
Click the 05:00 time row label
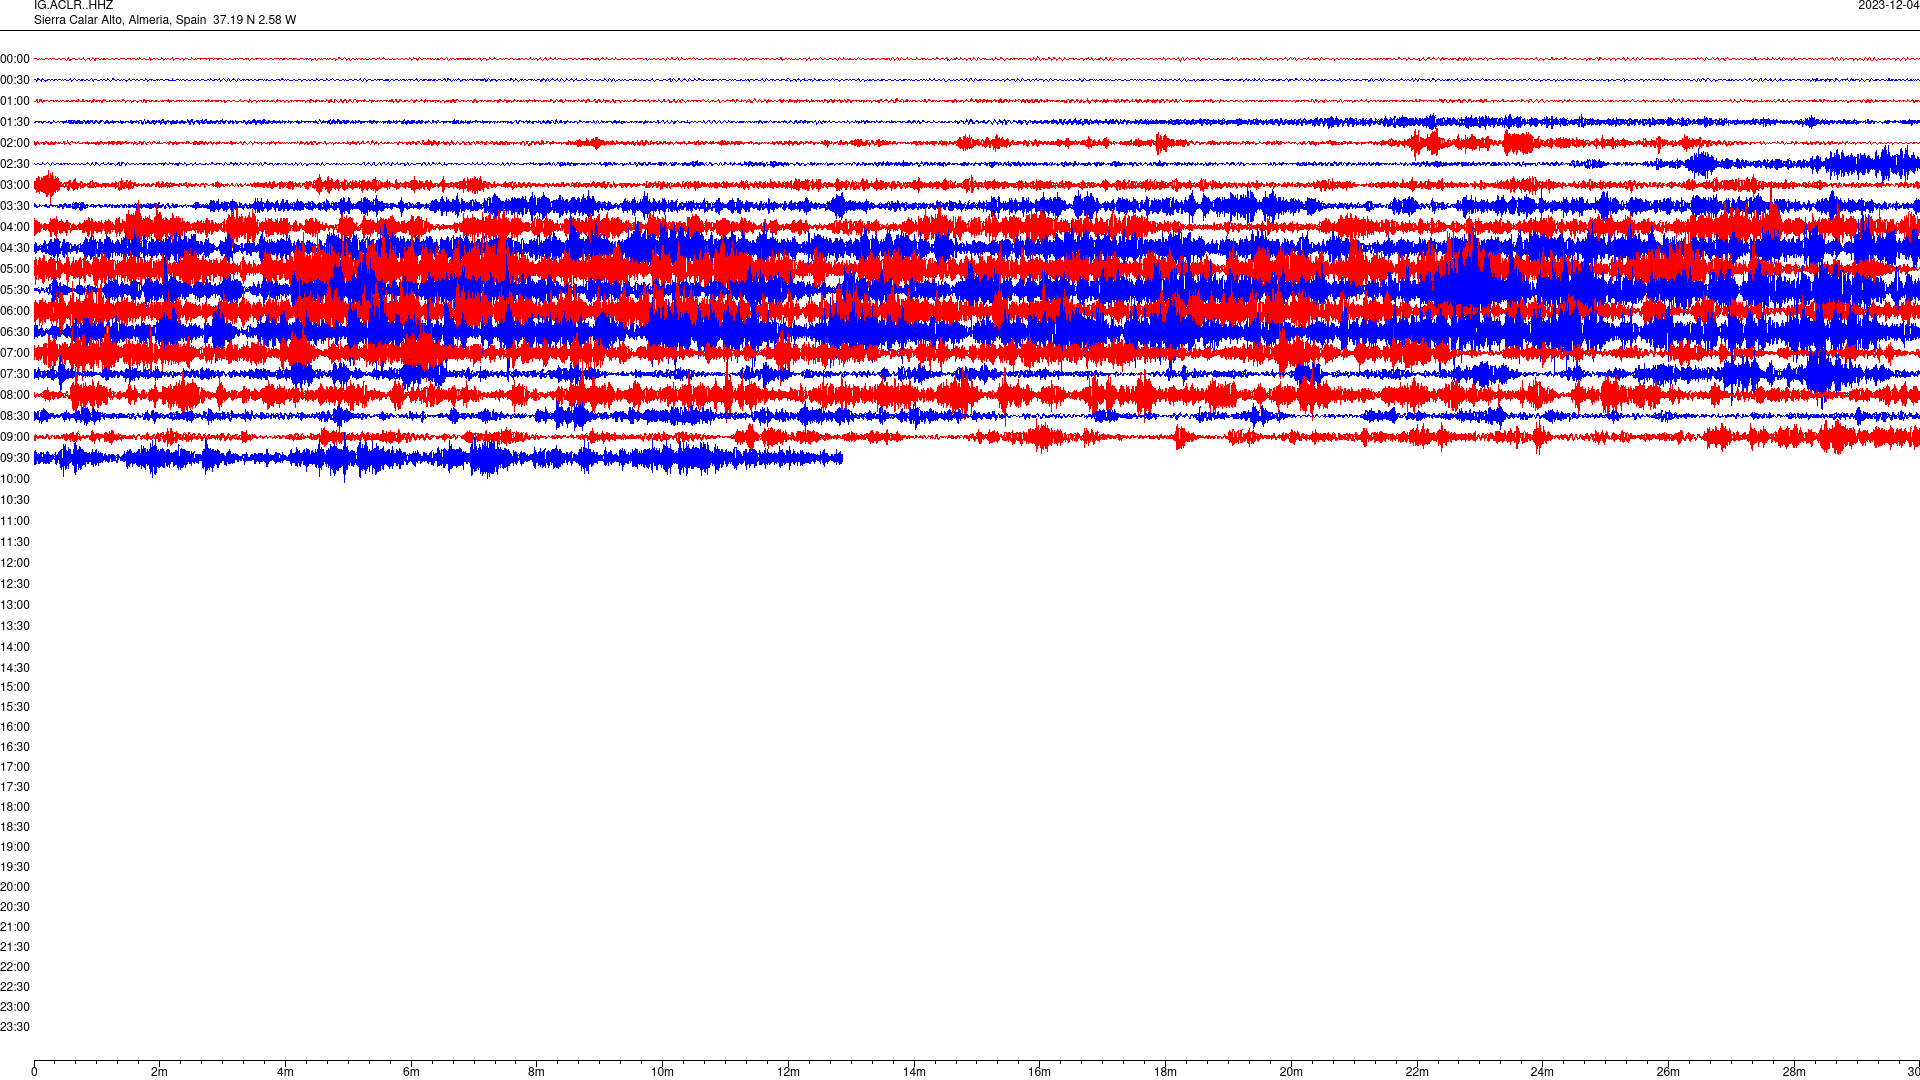click(15, 269)
